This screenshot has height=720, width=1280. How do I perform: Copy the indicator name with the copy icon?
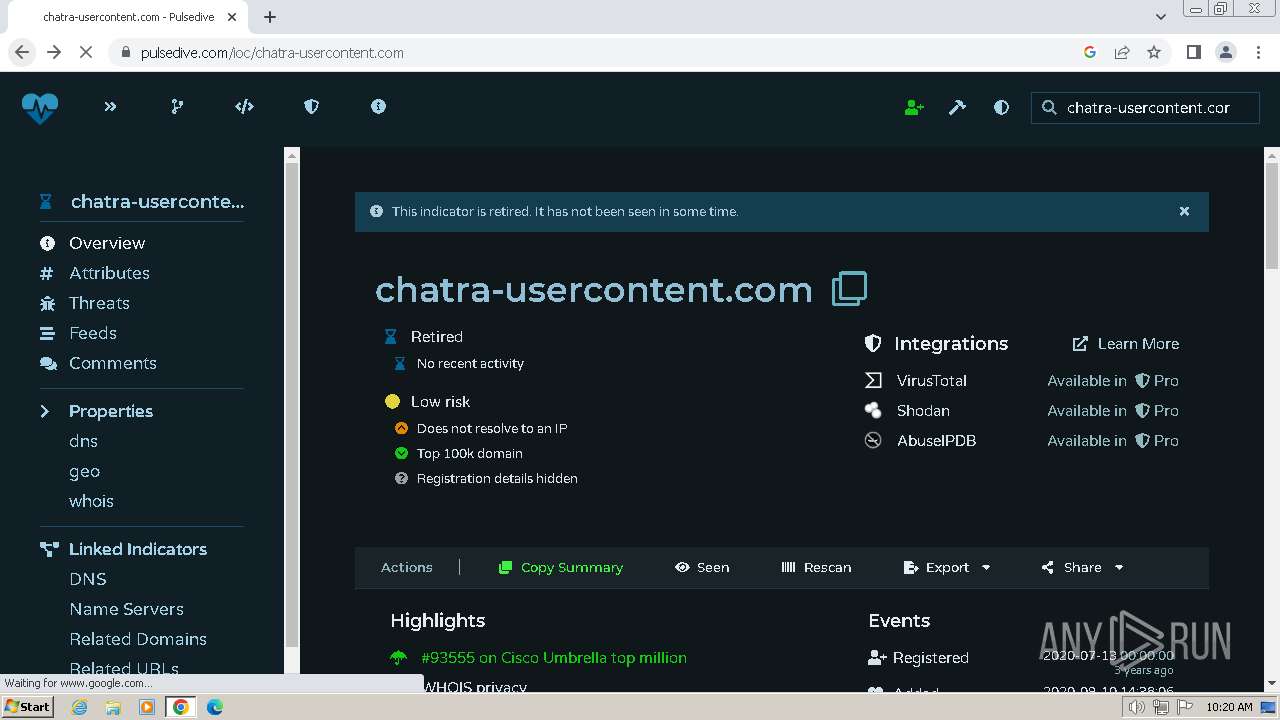coord(849,289)
